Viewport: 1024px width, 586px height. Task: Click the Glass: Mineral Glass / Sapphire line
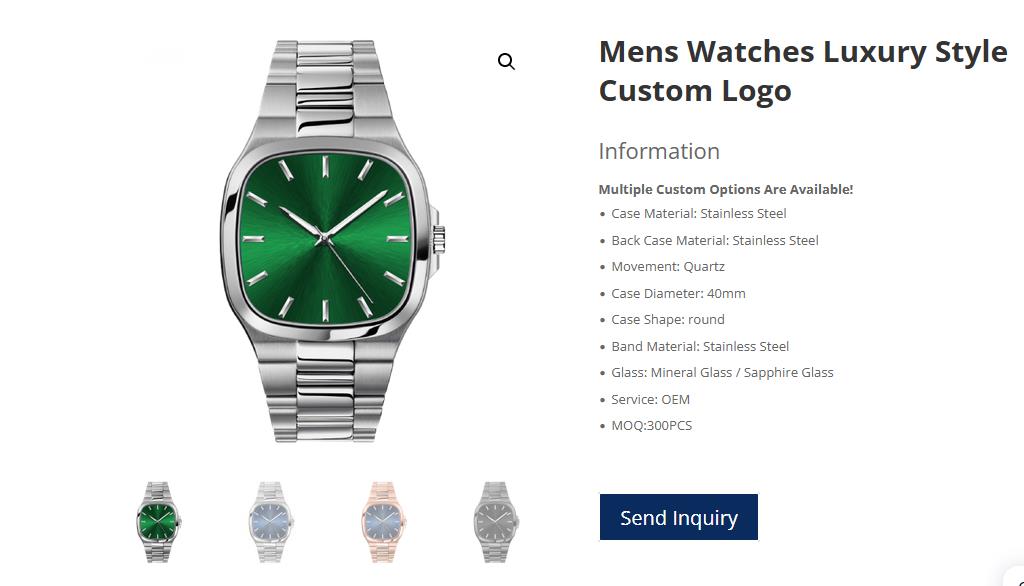coord(722,372)
